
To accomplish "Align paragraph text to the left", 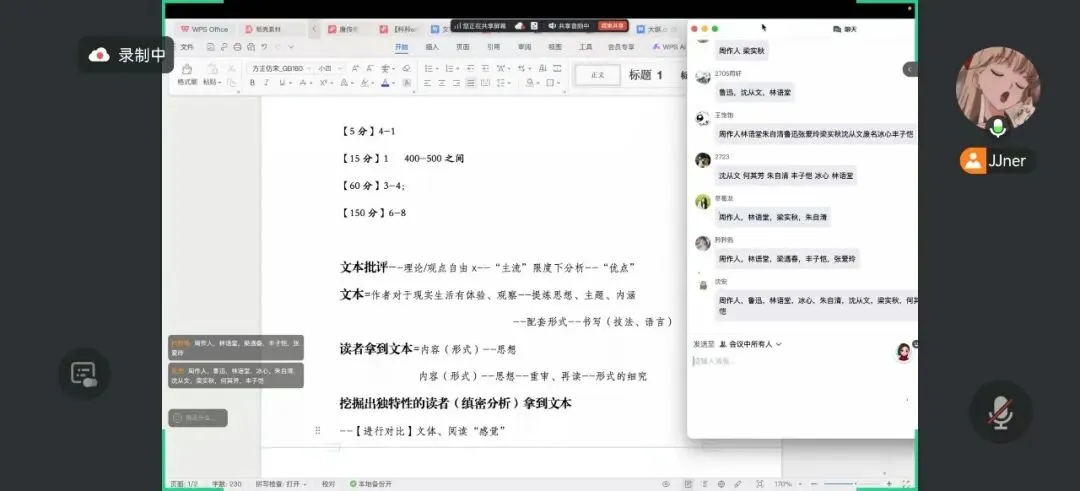I will (427, 83).
